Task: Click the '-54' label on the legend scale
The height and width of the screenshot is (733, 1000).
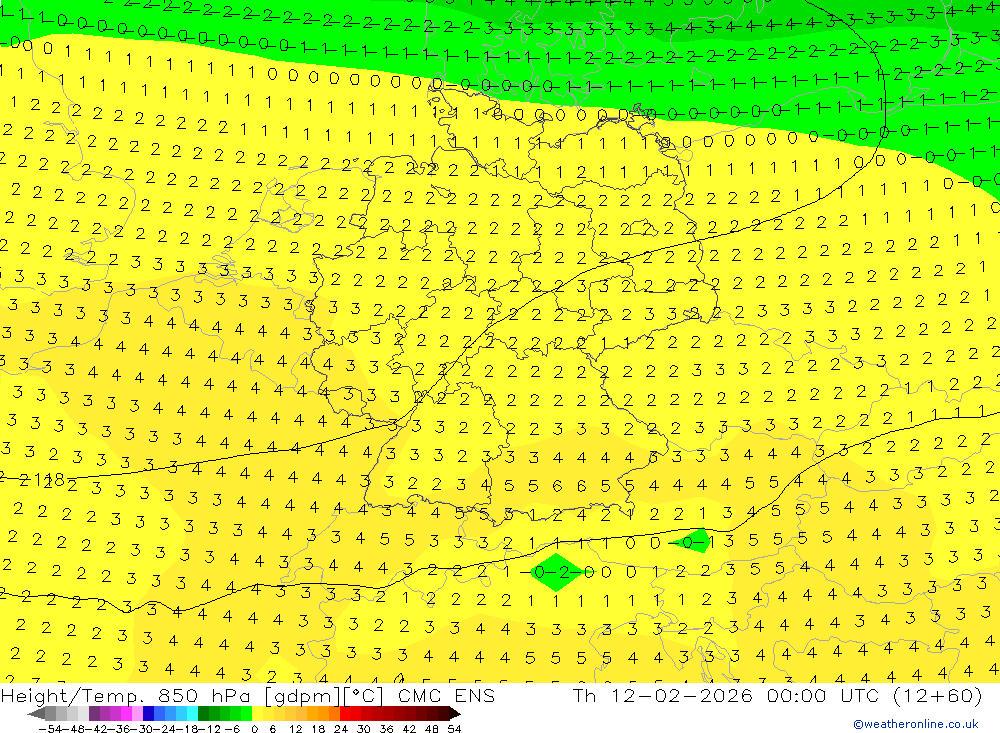Action: [50, 729]
